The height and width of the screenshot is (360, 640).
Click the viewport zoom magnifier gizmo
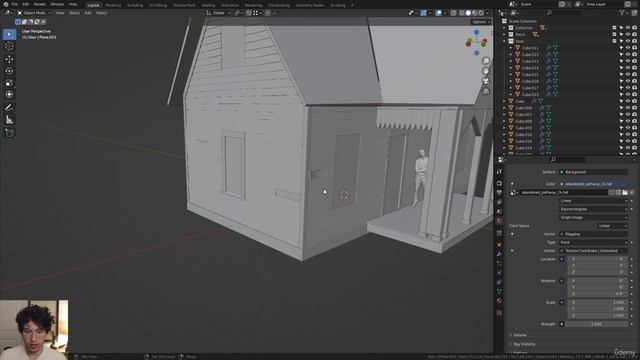486,61
